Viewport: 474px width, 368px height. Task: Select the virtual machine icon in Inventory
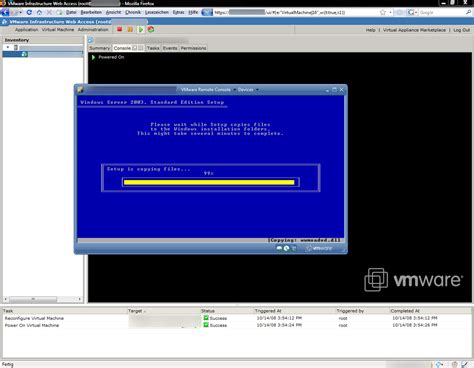coord(24,54)
